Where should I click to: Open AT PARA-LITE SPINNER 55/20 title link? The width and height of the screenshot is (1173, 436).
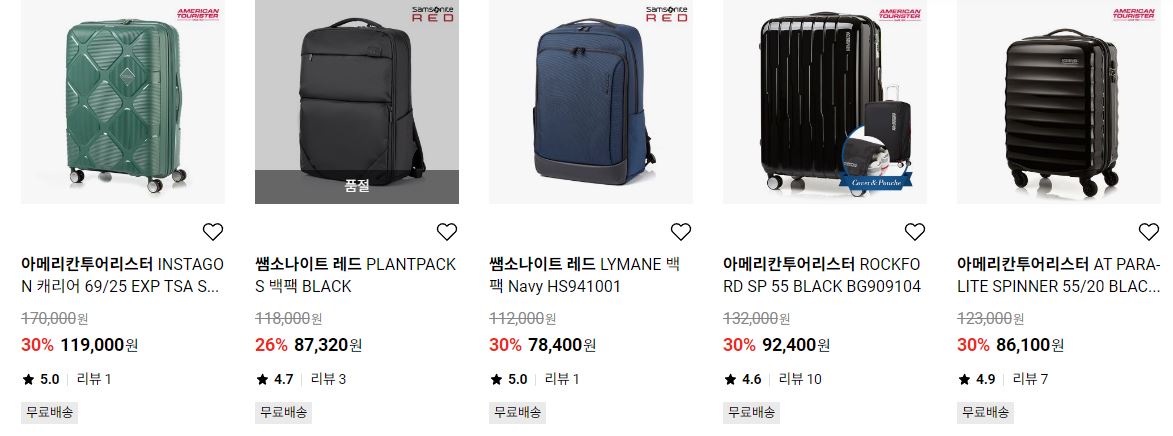click(x=1059, y=275)
